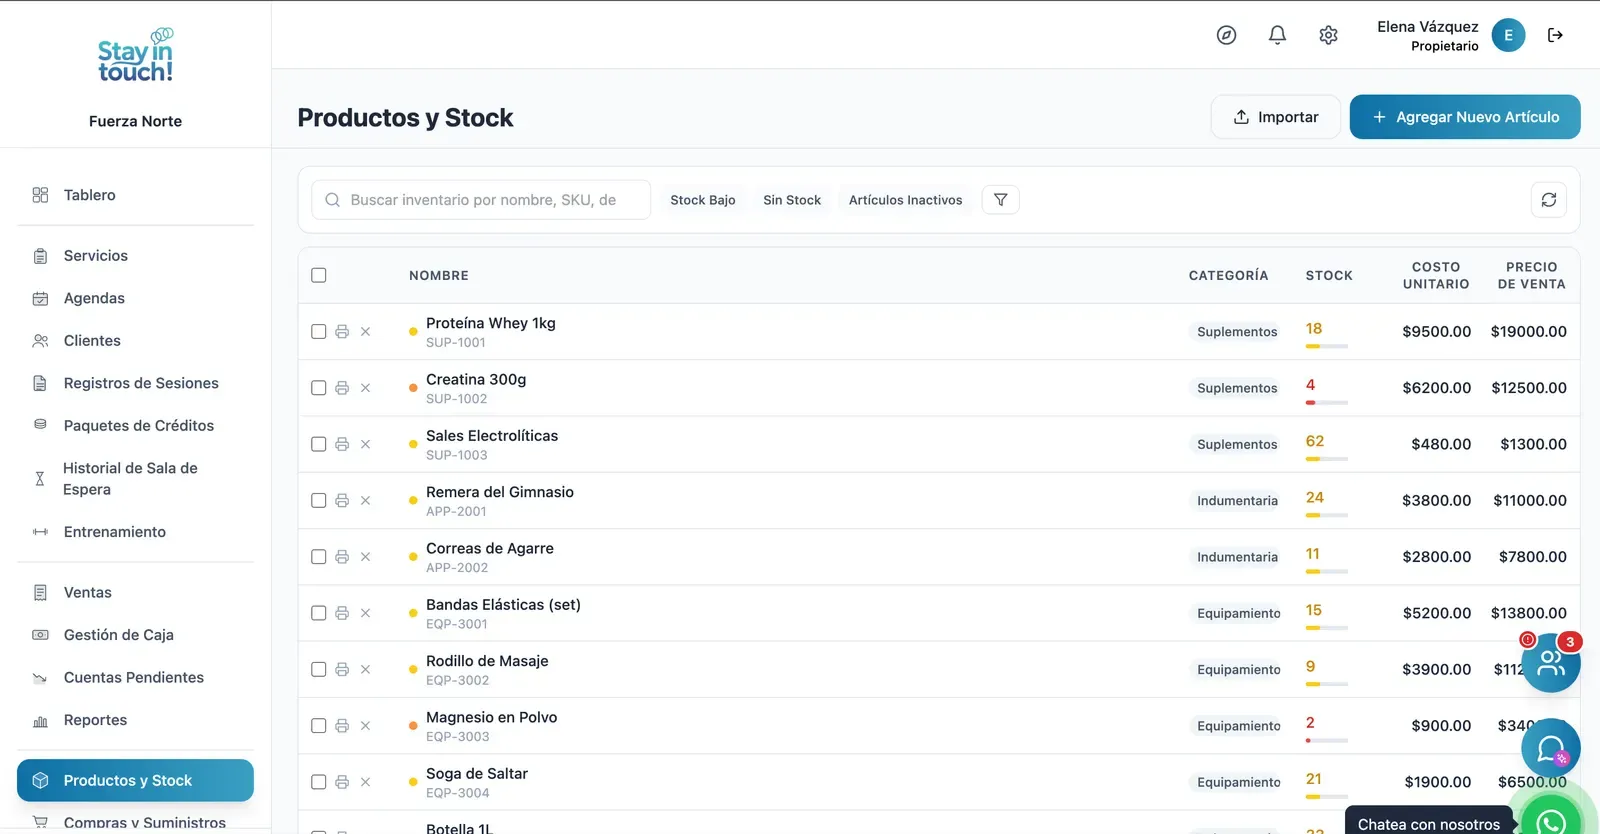Screen dimensions: 1600x834
Task: Open the Elena Vázquez user avatar
Action: pyautogui.click(x=1508, y=35)
